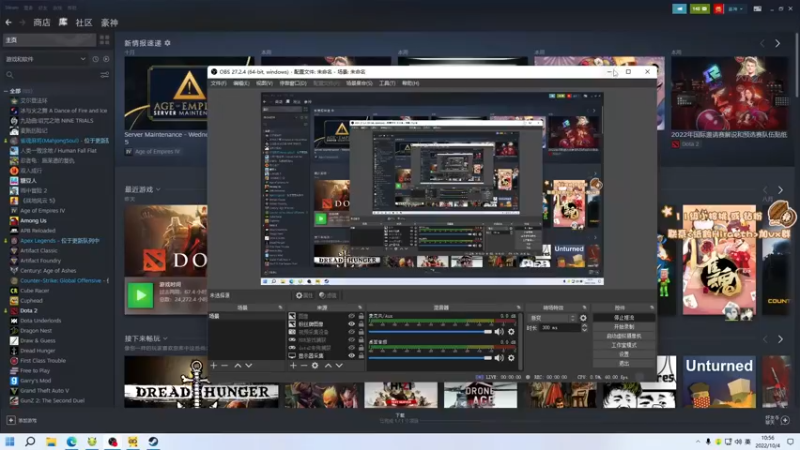Move source down in OBS sources panel

[x=339, y=365]
